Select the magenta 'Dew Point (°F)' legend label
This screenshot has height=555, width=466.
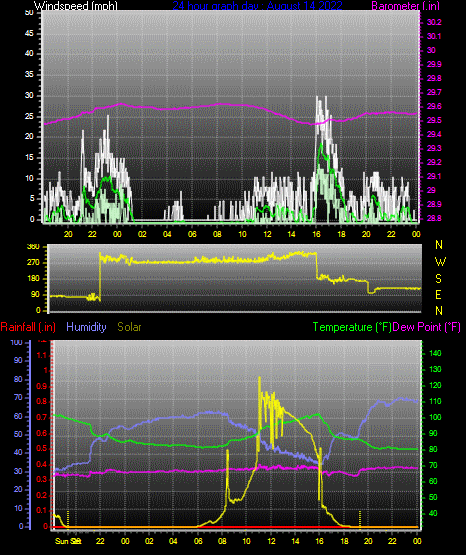(427, 327)
